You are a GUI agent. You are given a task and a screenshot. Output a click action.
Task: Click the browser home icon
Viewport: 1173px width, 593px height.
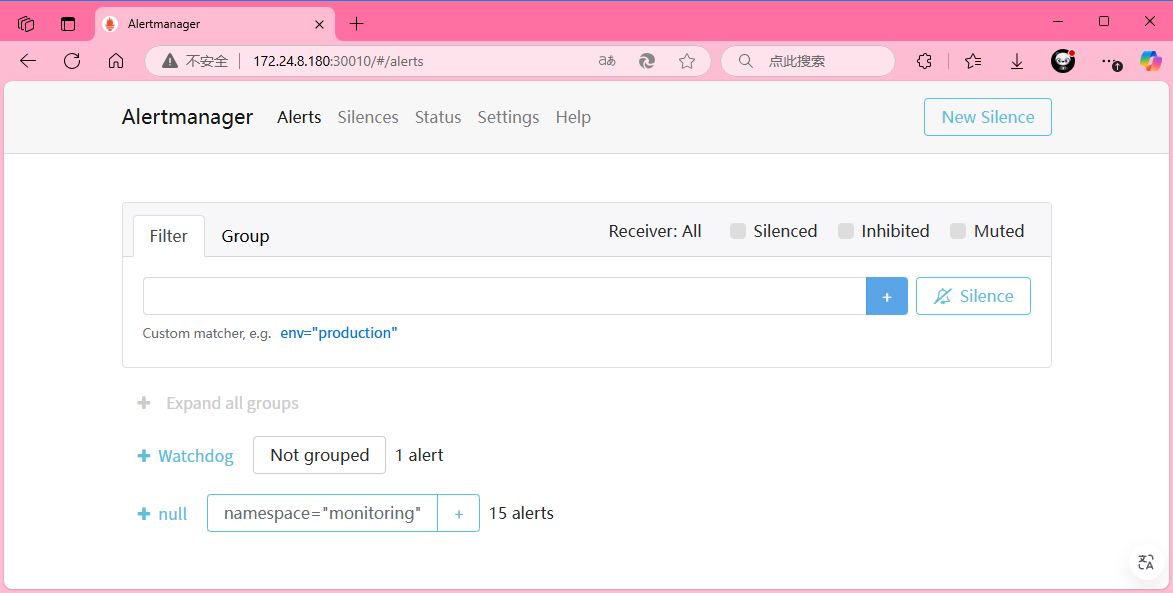(116, 61)
